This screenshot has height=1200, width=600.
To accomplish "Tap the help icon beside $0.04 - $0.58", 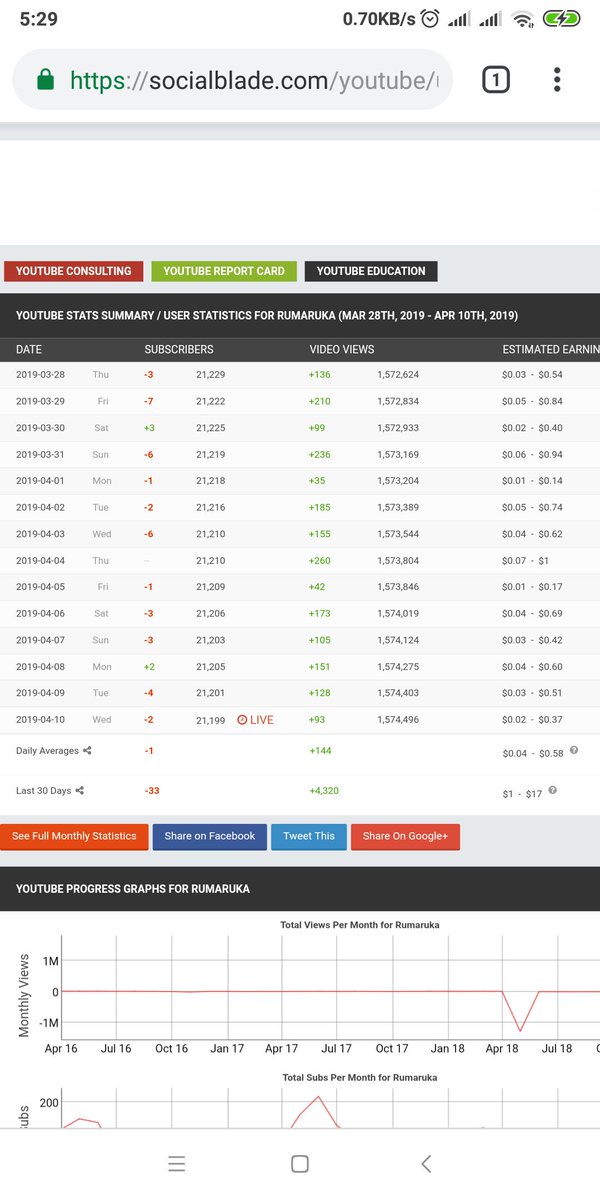I will (x=573, y=751).
